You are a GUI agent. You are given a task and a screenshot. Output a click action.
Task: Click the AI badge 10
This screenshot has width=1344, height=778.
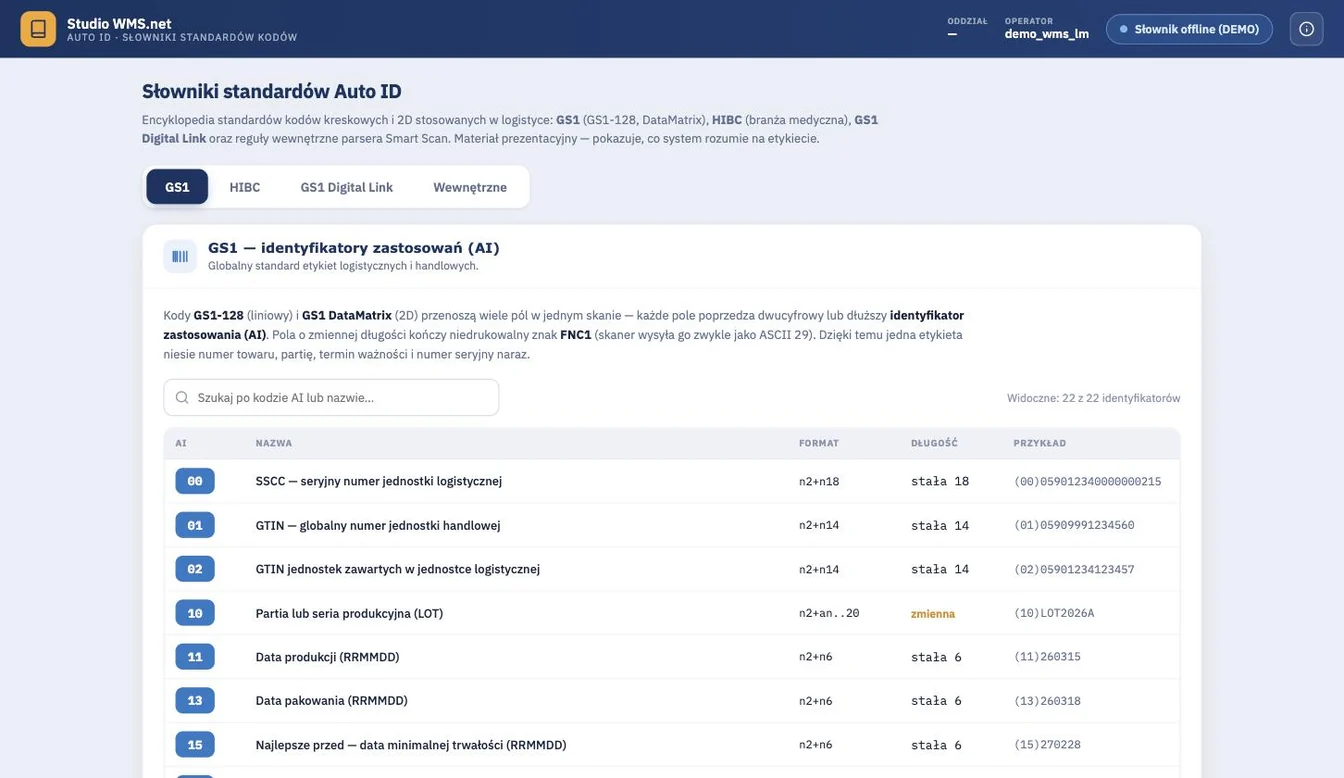[x=195, y=613]
